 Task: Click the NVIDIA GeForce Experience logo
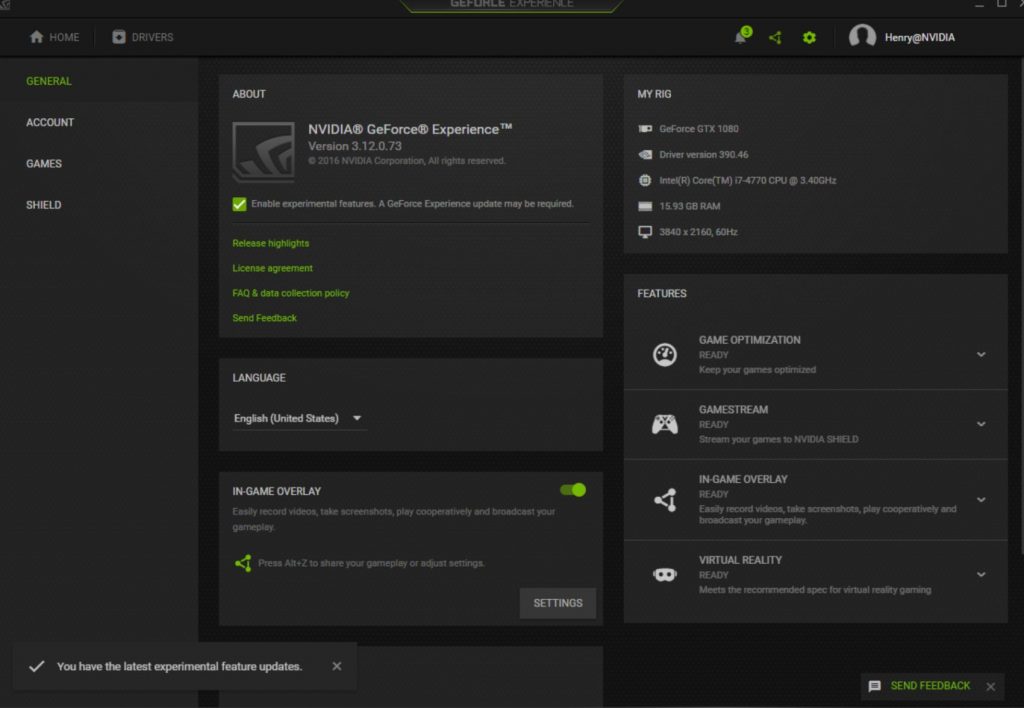pos(263,152)
